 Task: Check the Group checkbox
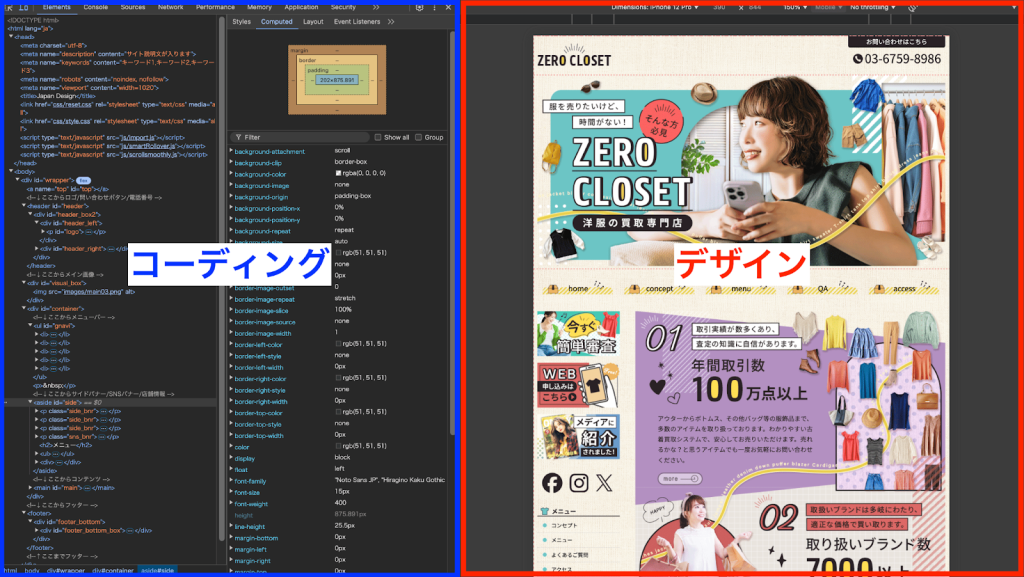[419, 137]
